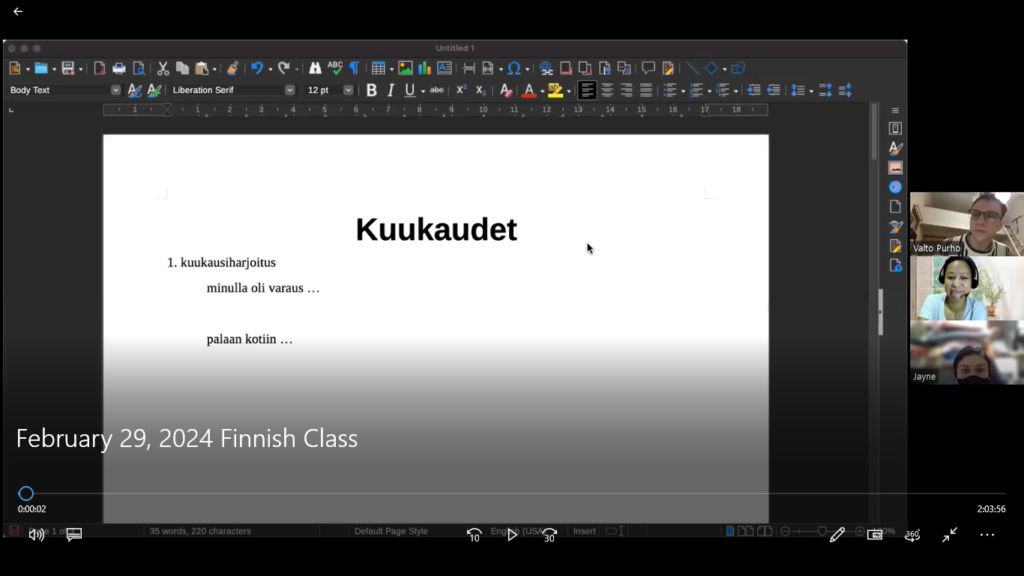Toggle bold formatting

point(371,90)
